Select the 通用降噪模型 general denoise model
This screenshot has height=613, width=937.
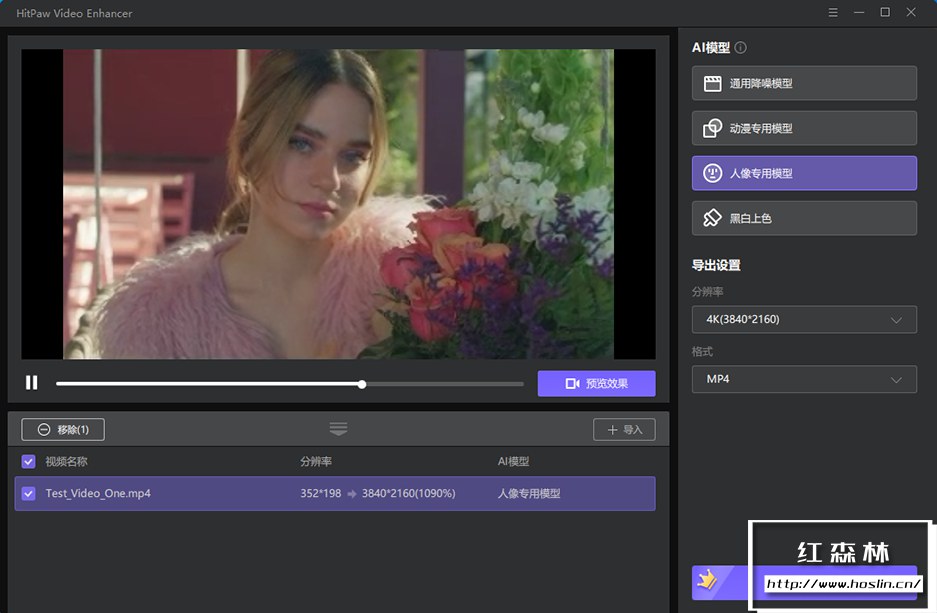[804, 83]
